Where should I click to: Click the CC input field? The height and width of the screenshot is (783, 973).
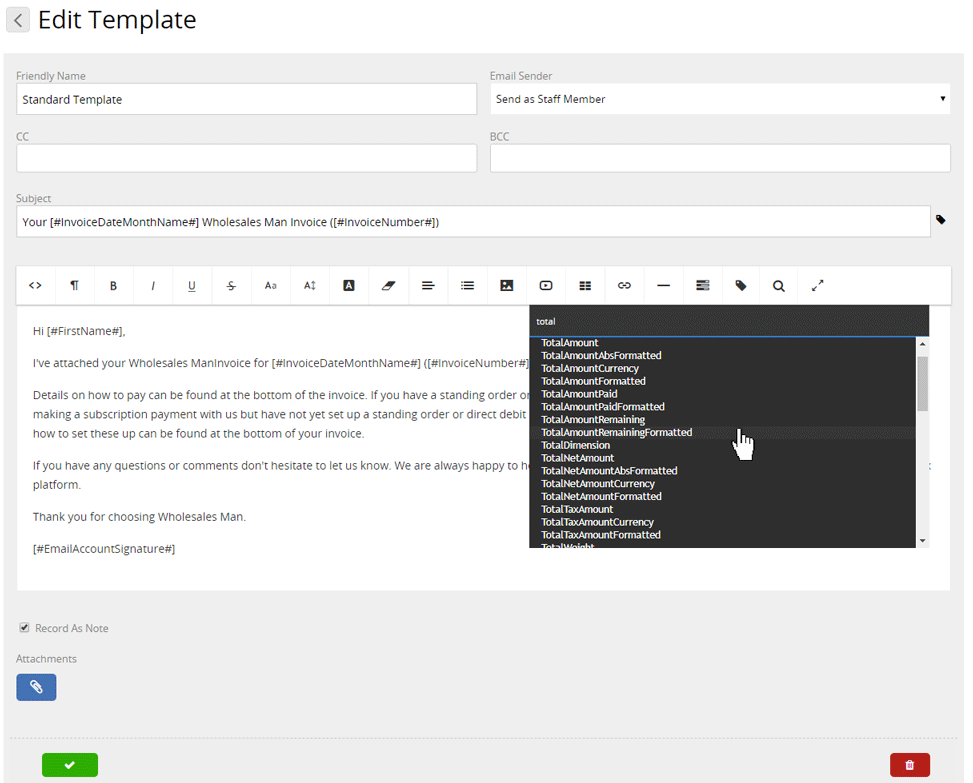tap(246, 158)
